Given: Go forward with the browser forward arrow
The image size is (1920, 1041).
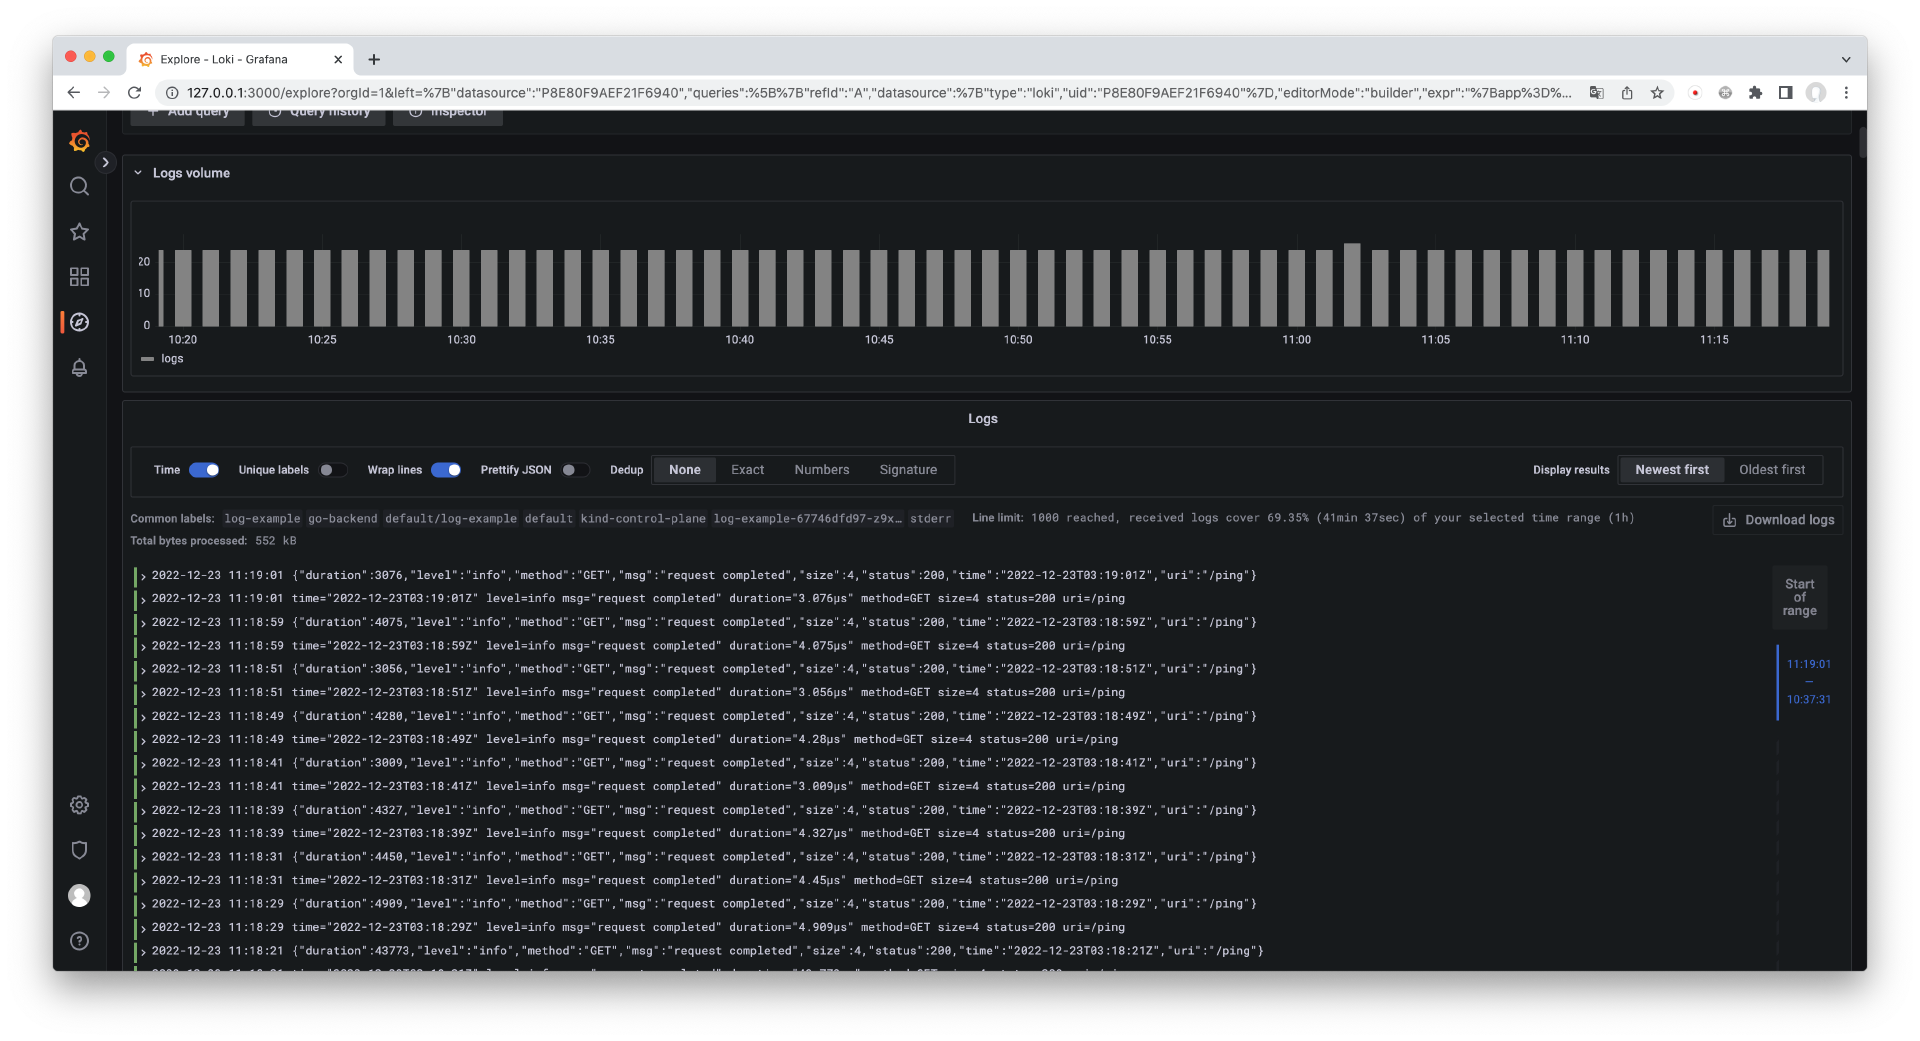Looking at the screenshot, I should coord(104,92).
